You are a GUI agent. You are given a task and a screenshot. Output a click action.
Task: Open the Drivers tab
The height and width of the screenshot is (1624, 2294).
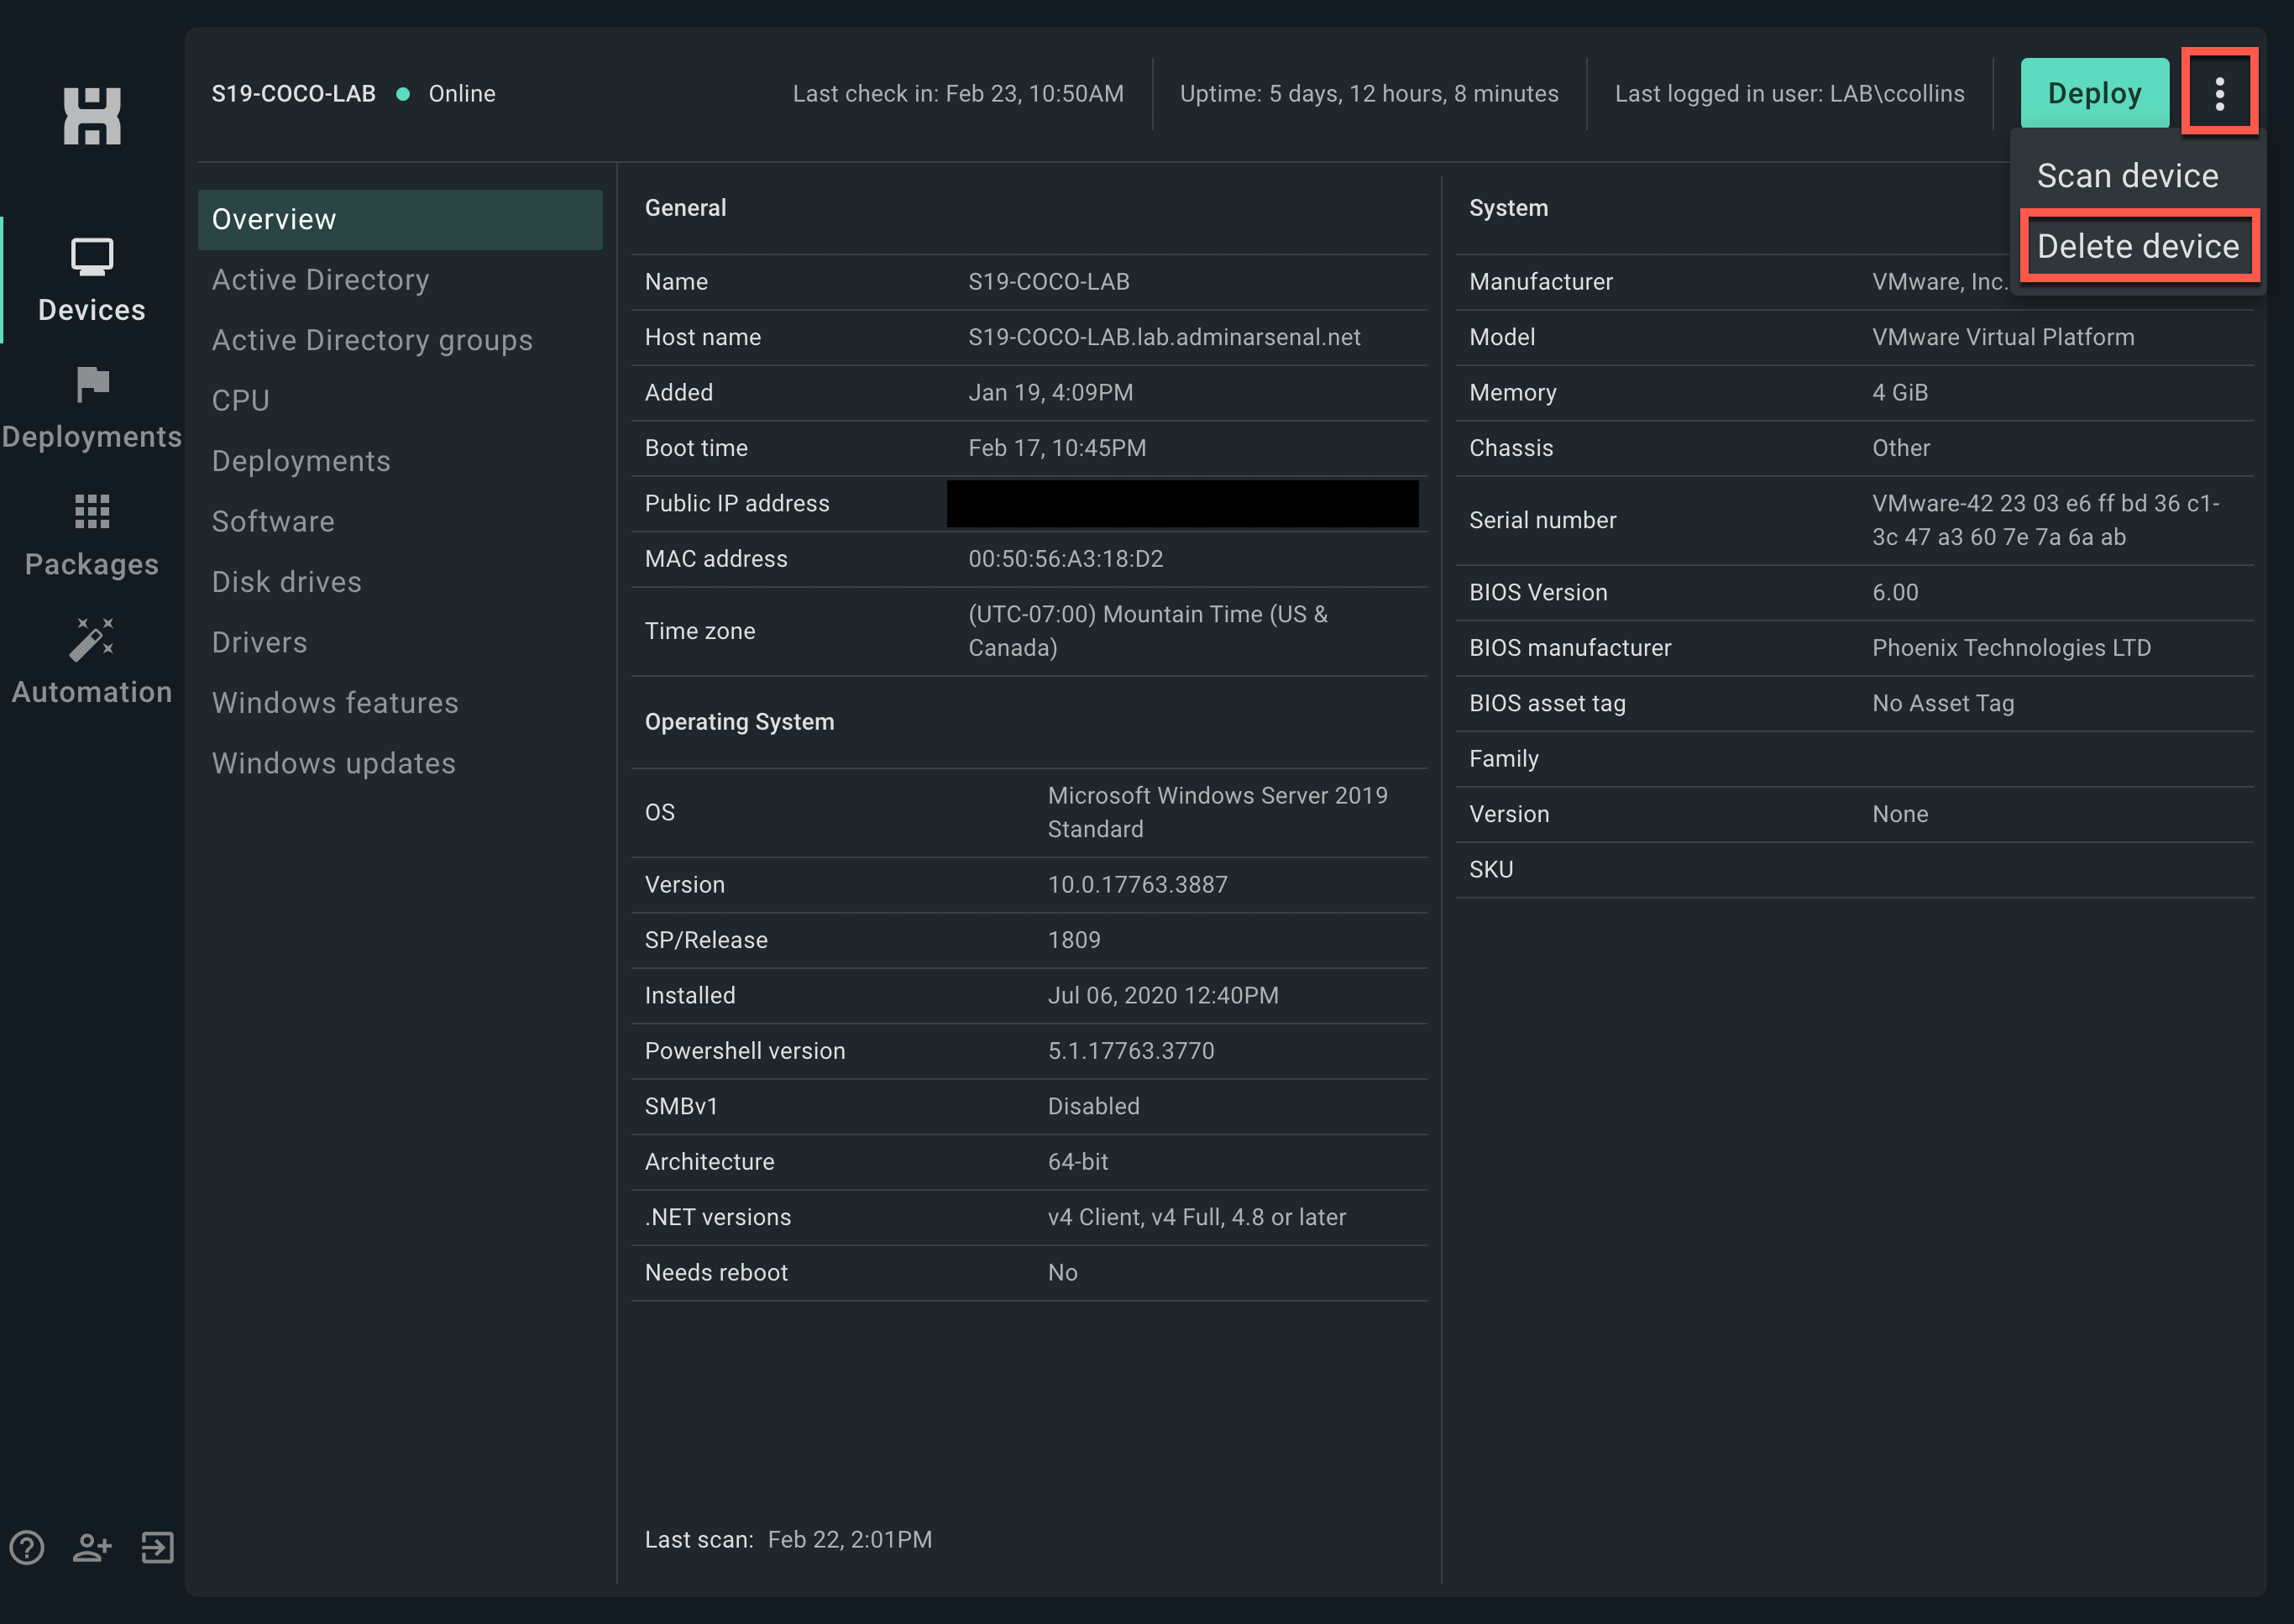pos(259,642)
